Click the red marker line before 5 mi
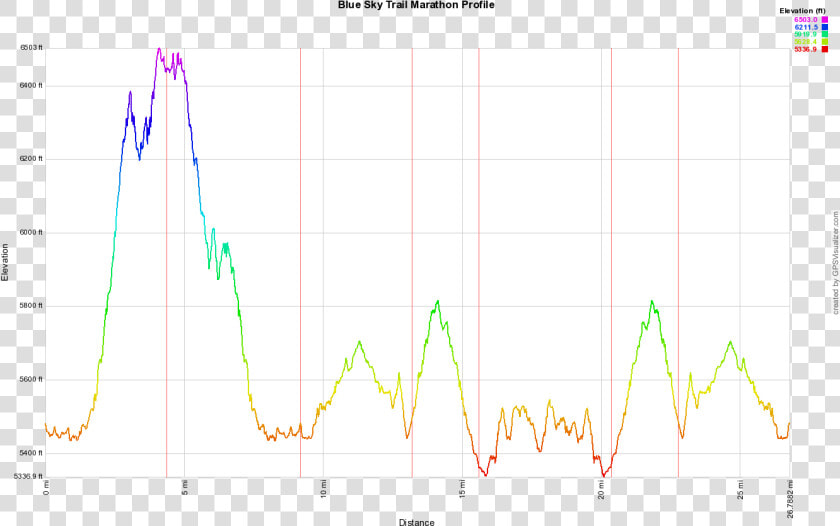The height and width of the screenshot is (526, 840). tap(167, 262)
